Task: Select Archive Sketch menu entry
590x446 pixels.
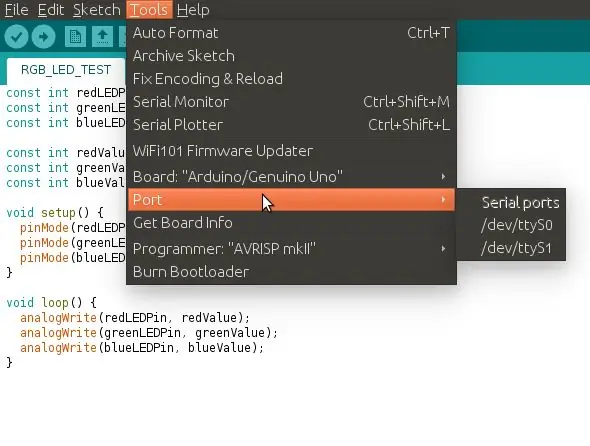Action: (x=291, y=56)
